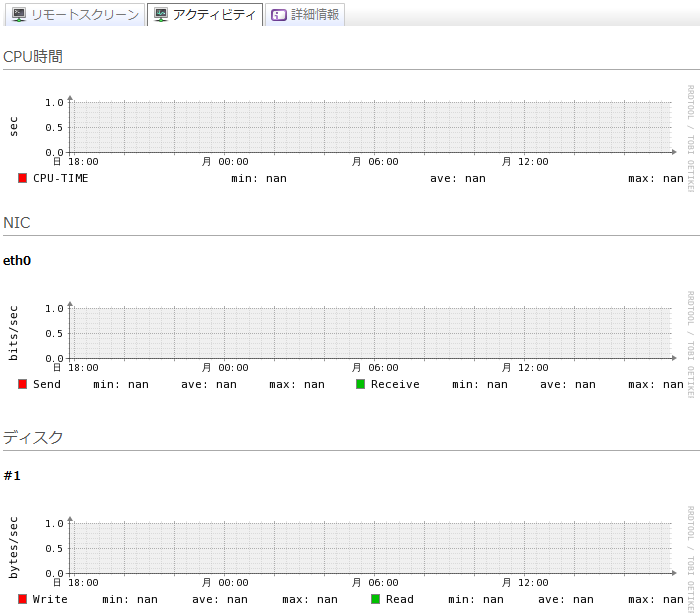The width and height of the screenshot is (700, 615).
Task: Click the disk bytes/sec graph area
Action: pos(370,548)
